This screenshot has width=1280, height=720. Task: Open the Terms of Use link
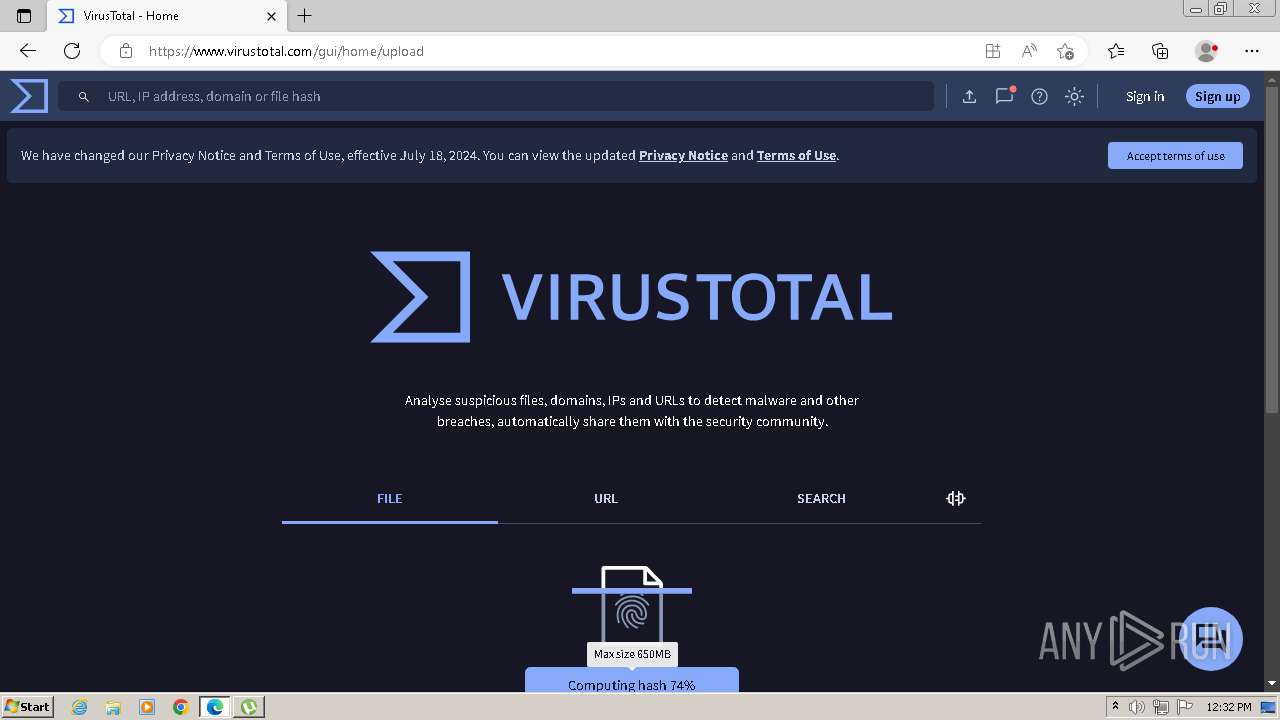coord(796,155)
